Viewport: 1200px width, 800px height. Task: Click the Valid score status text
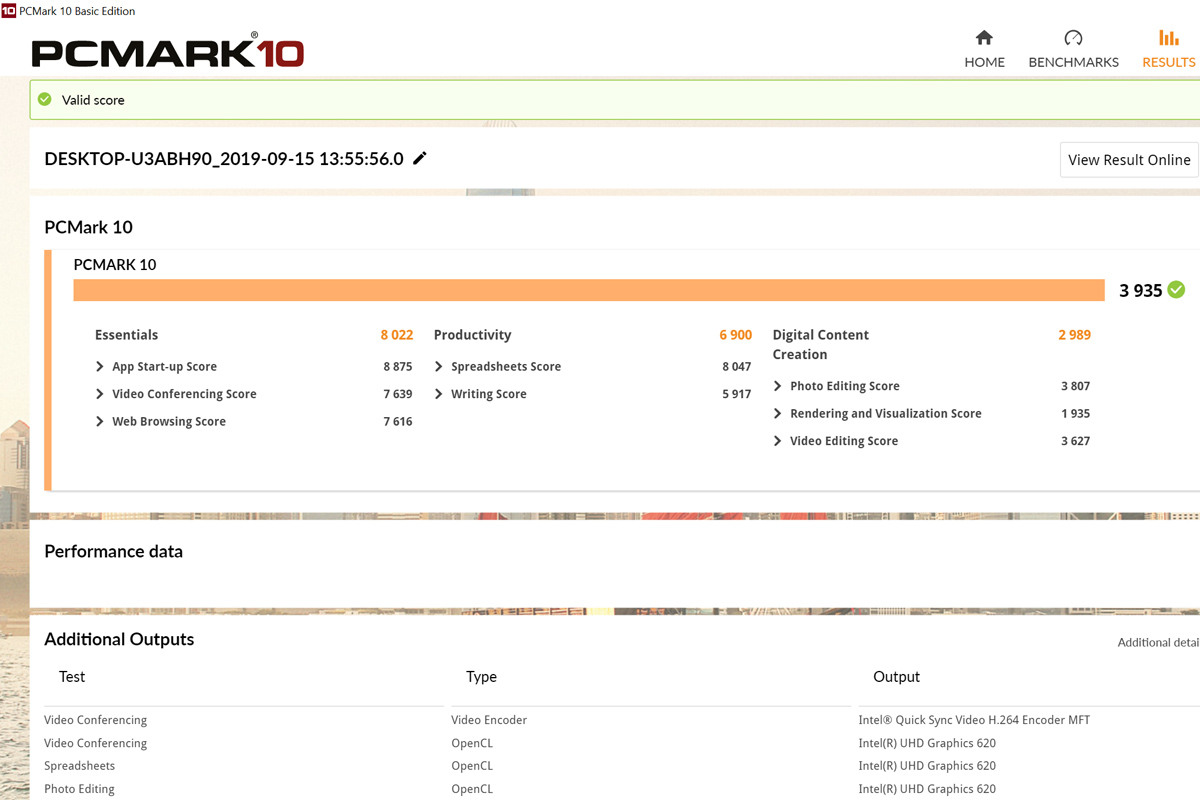[93, 100]
